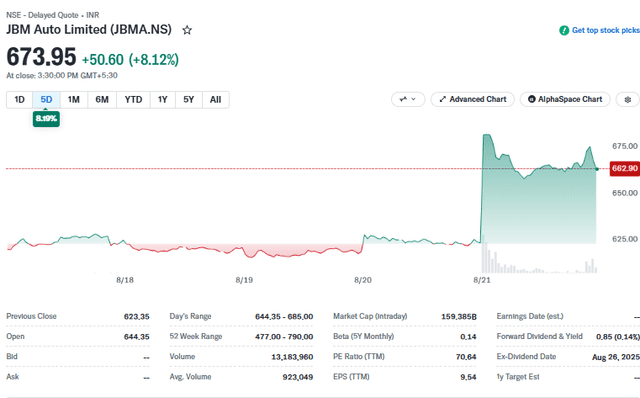The image size is (640, 398).
Task: Click the JBM Auto Limited (JBMA.NS) title
Action: [x=89, y=29]
